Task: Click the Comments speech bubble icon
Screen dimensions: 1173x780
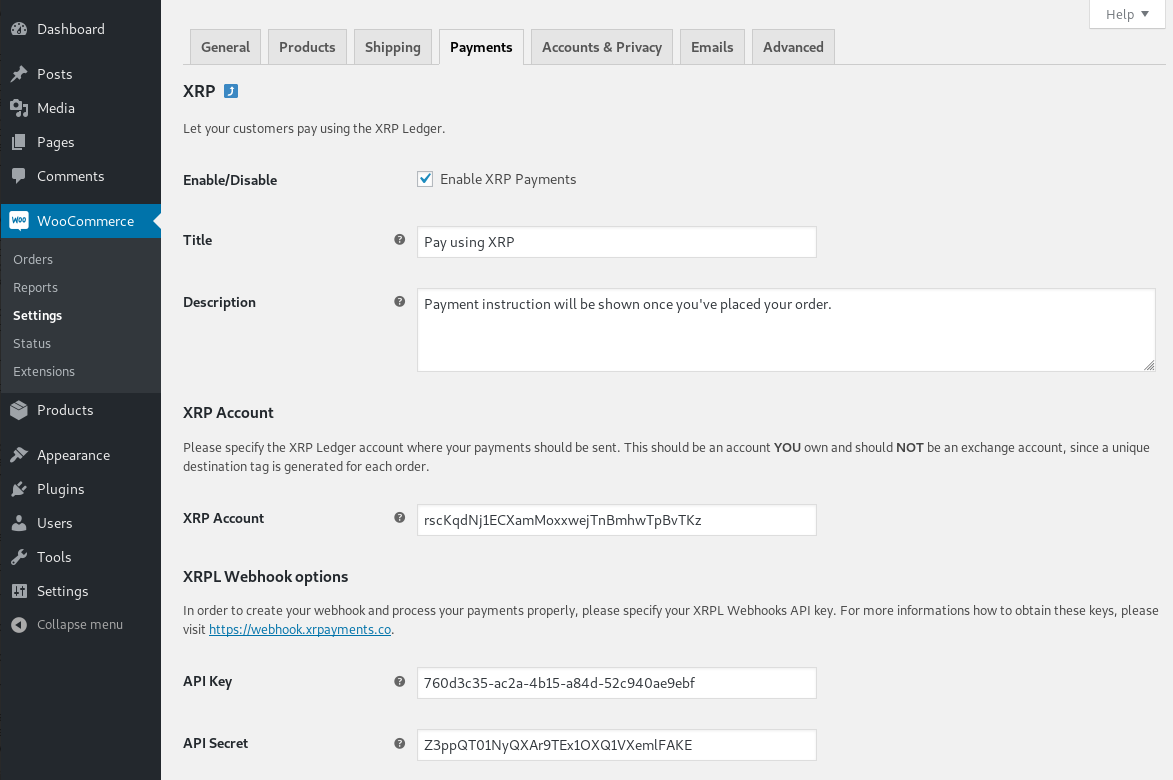Action: [x=19, y=176]
